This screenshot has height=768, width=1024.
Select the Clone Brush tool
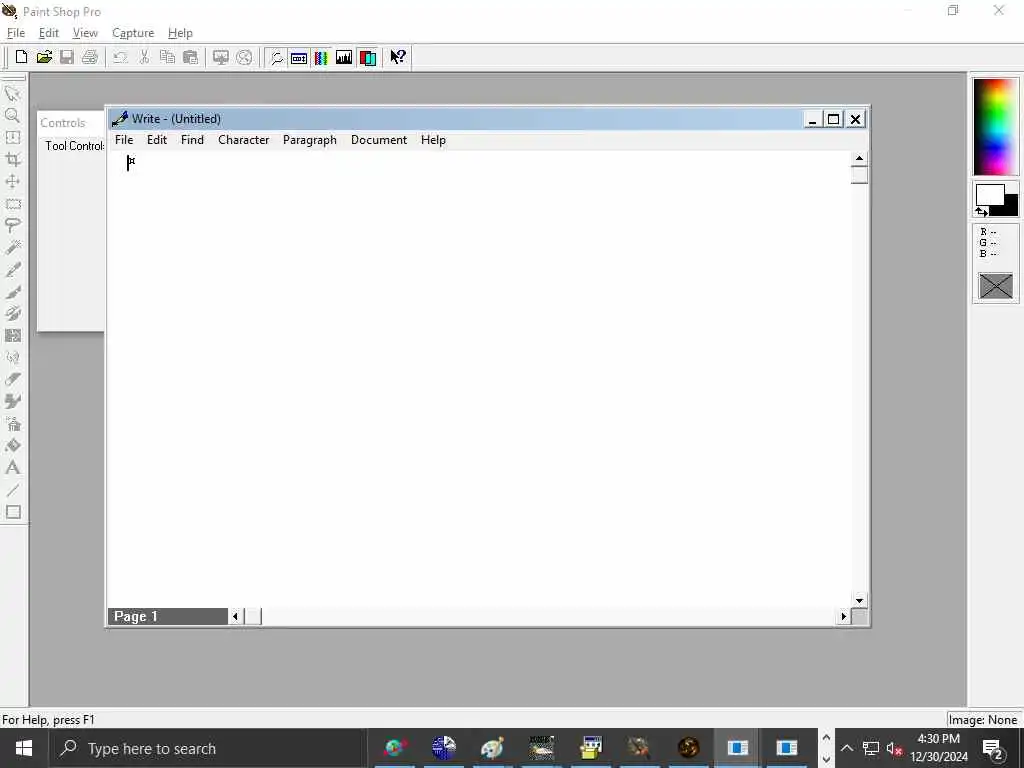(12, 313)
